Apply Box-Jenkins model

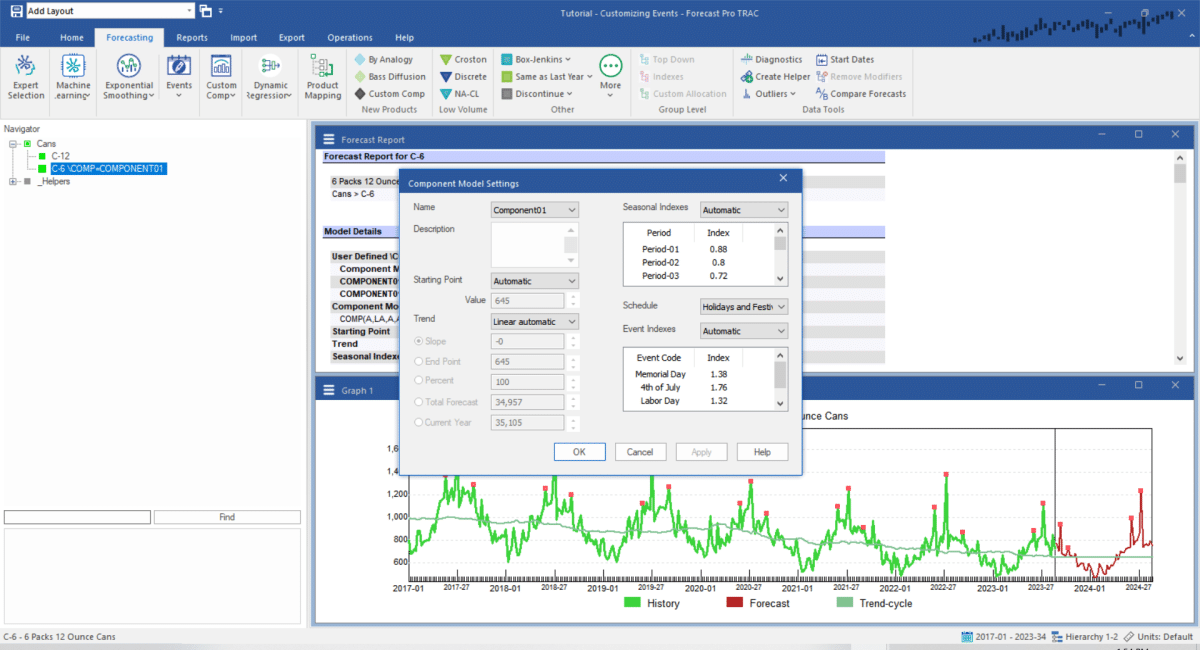coord(537,59)
